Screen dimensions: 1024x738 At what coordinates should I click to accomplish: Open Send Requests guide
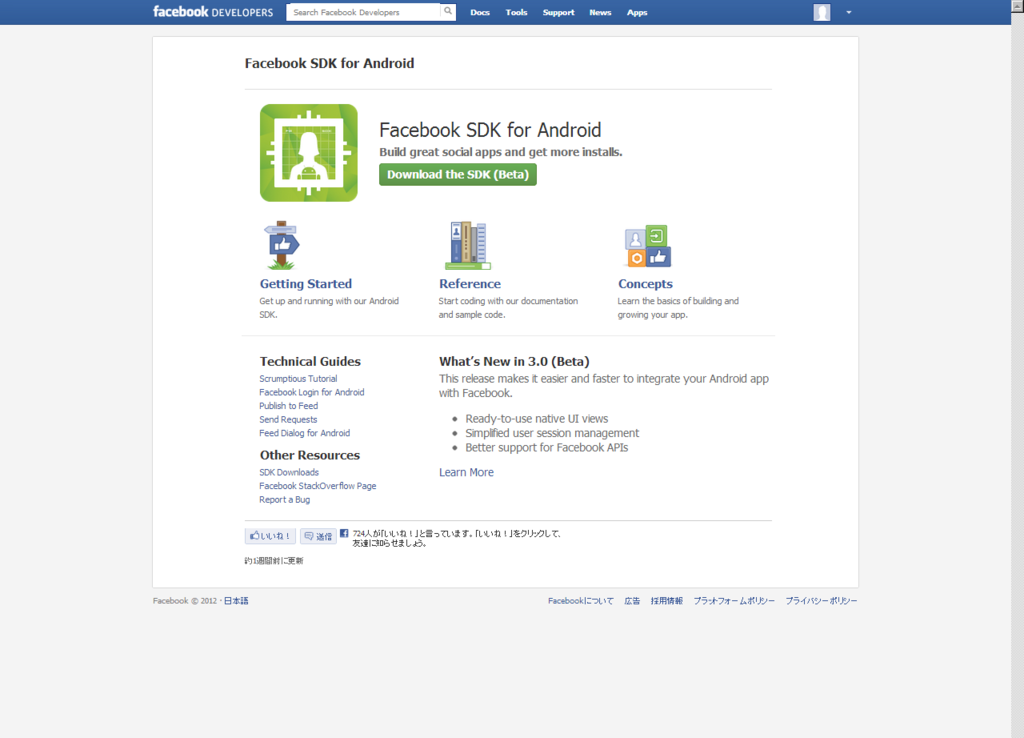pyautogui.click(x=288, y=419)
